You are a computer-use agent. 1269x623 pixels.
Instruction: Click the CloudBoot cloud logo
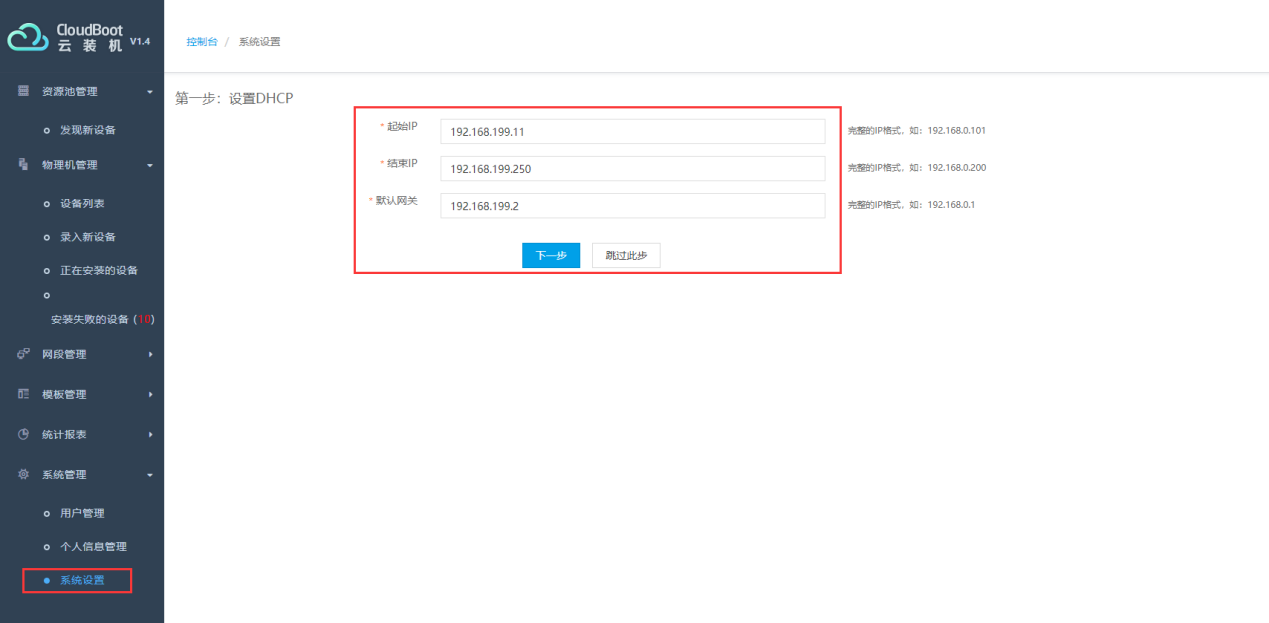click(x=28, y=38)
